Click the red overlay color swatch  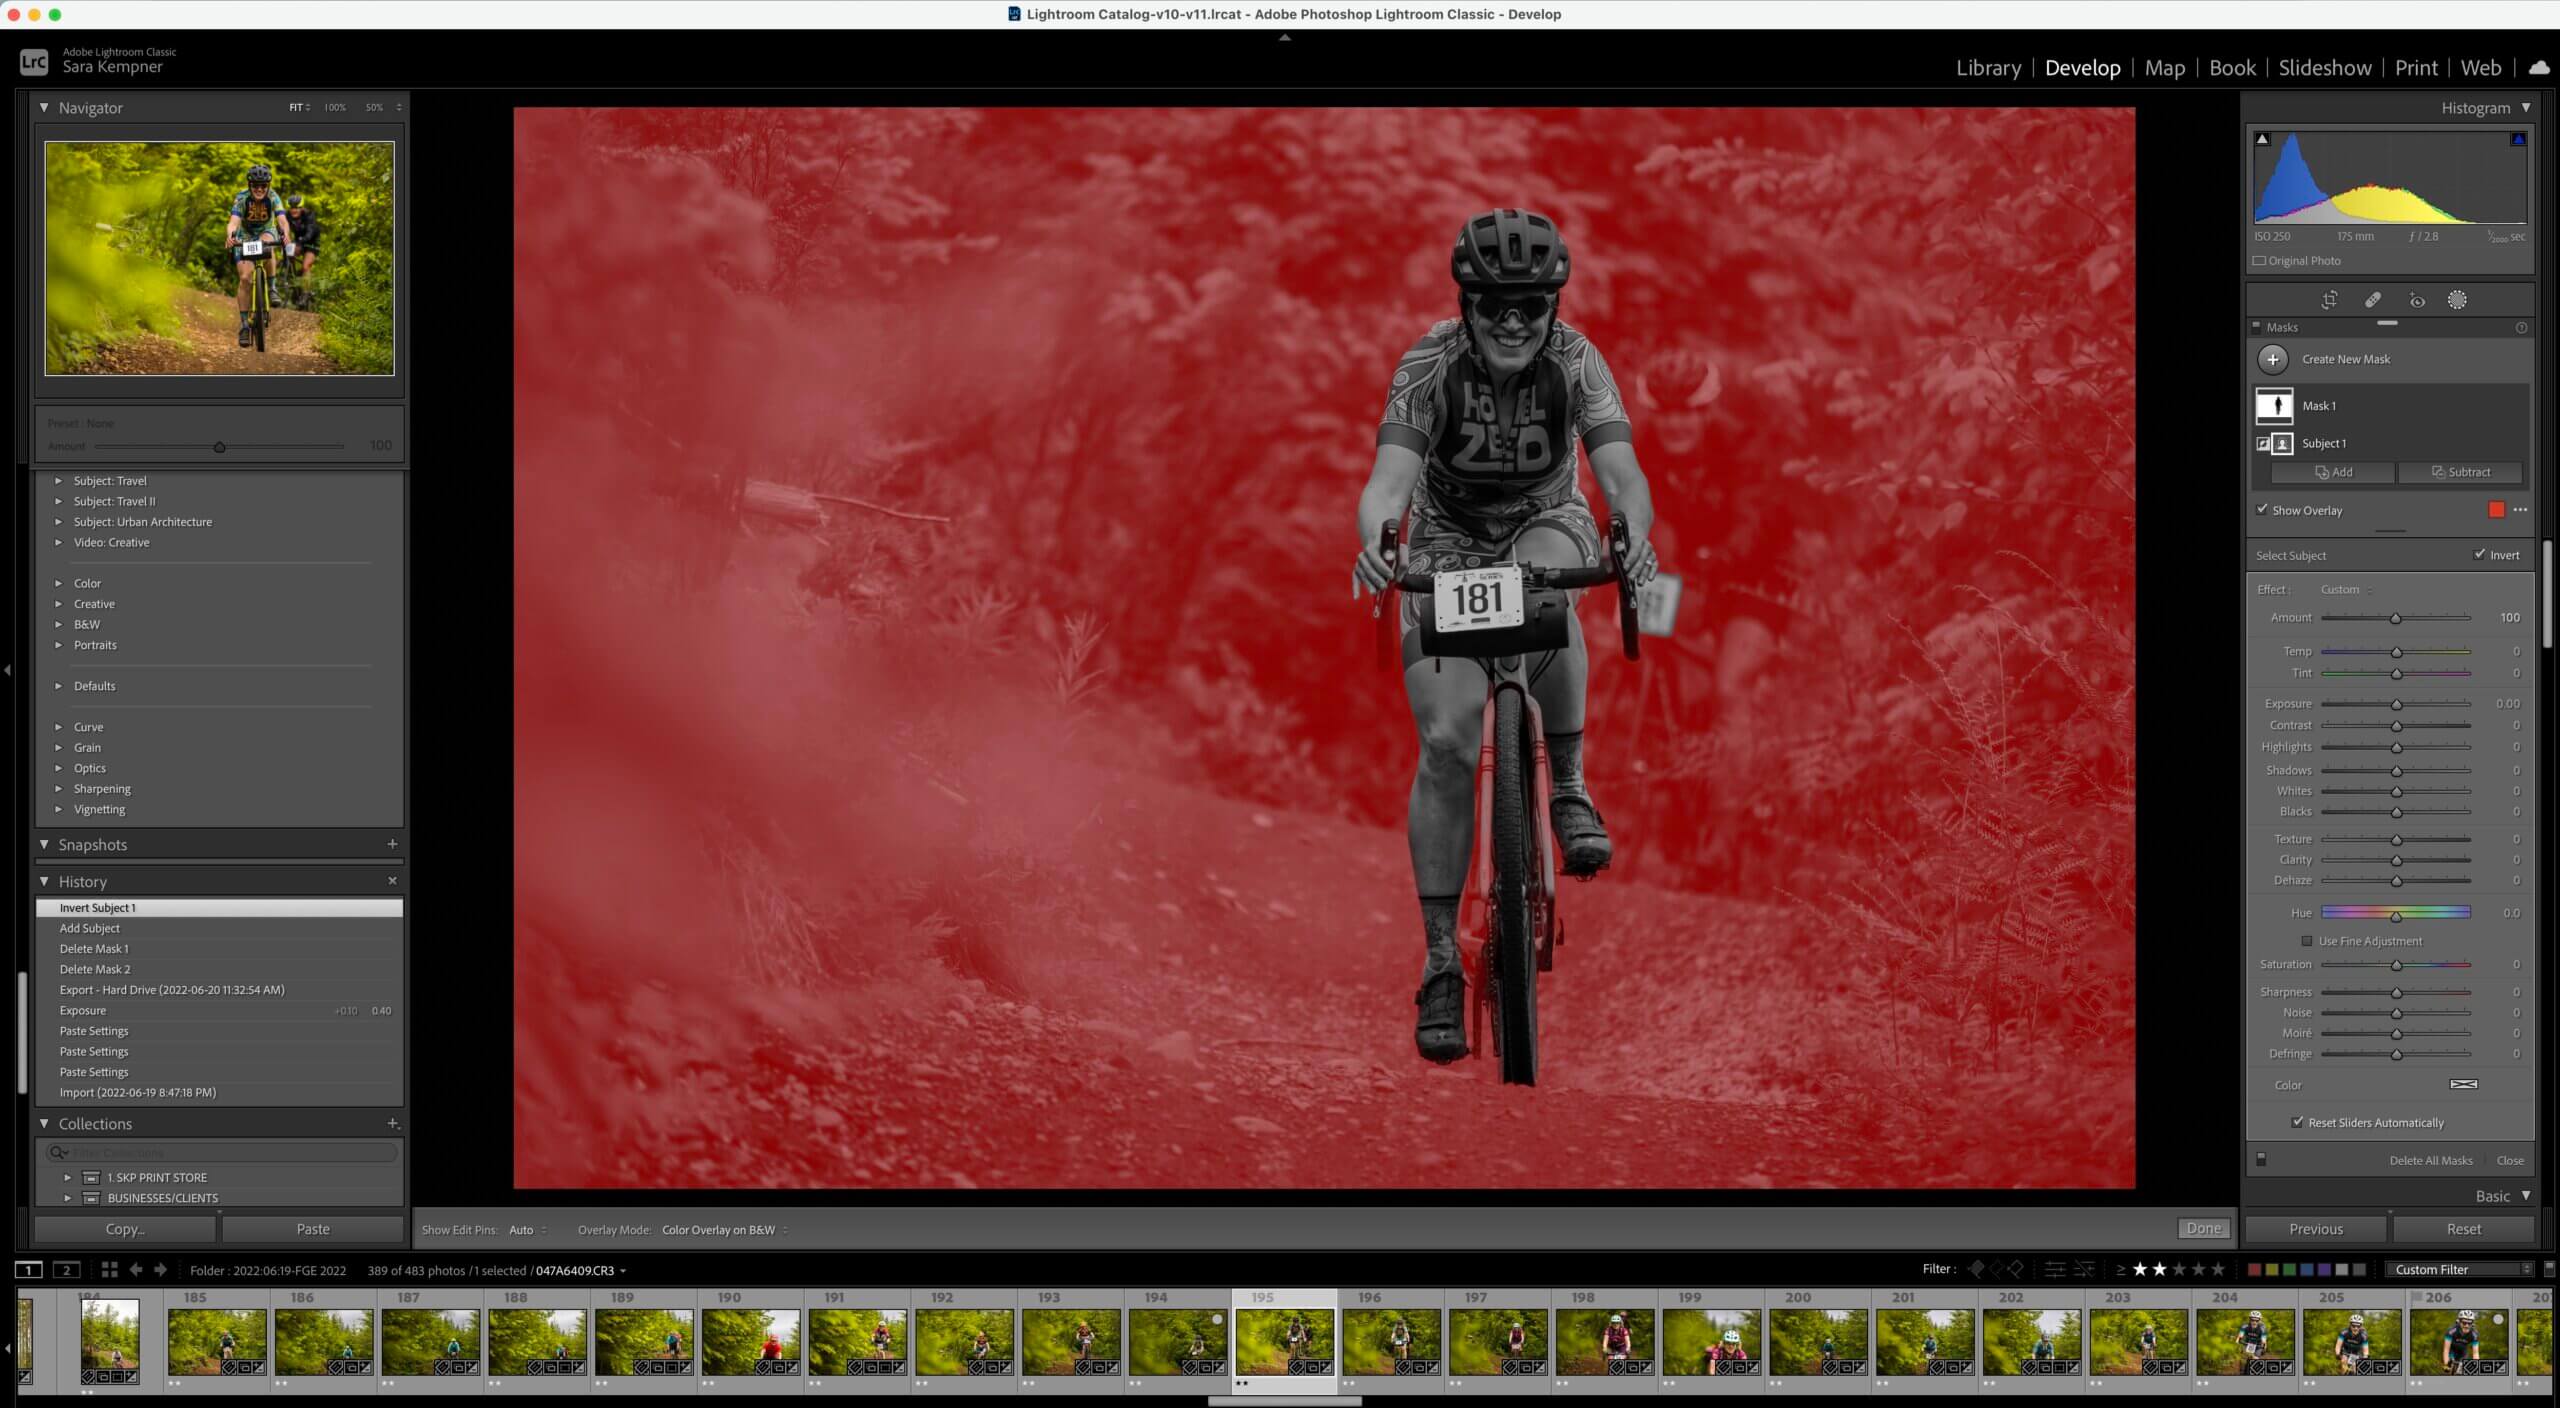[2496, 510]
